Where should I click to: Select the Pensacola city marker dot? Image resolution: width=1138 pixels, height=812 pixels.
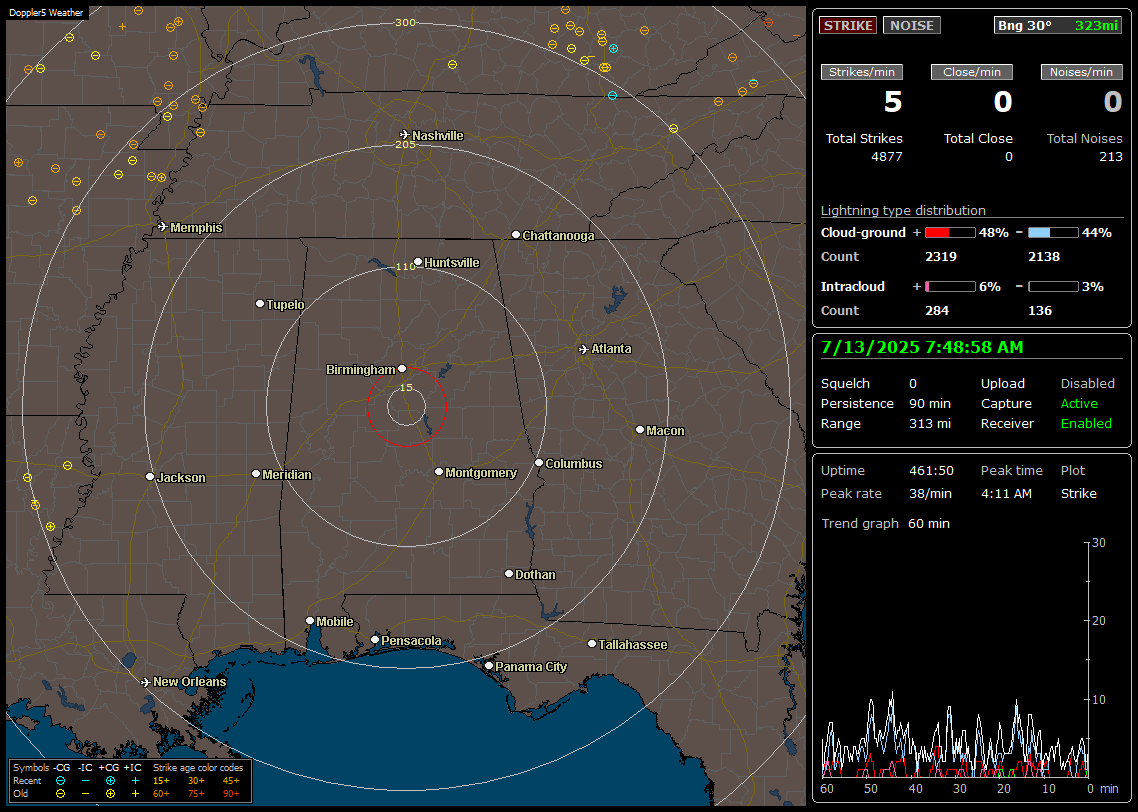(375, 639)
